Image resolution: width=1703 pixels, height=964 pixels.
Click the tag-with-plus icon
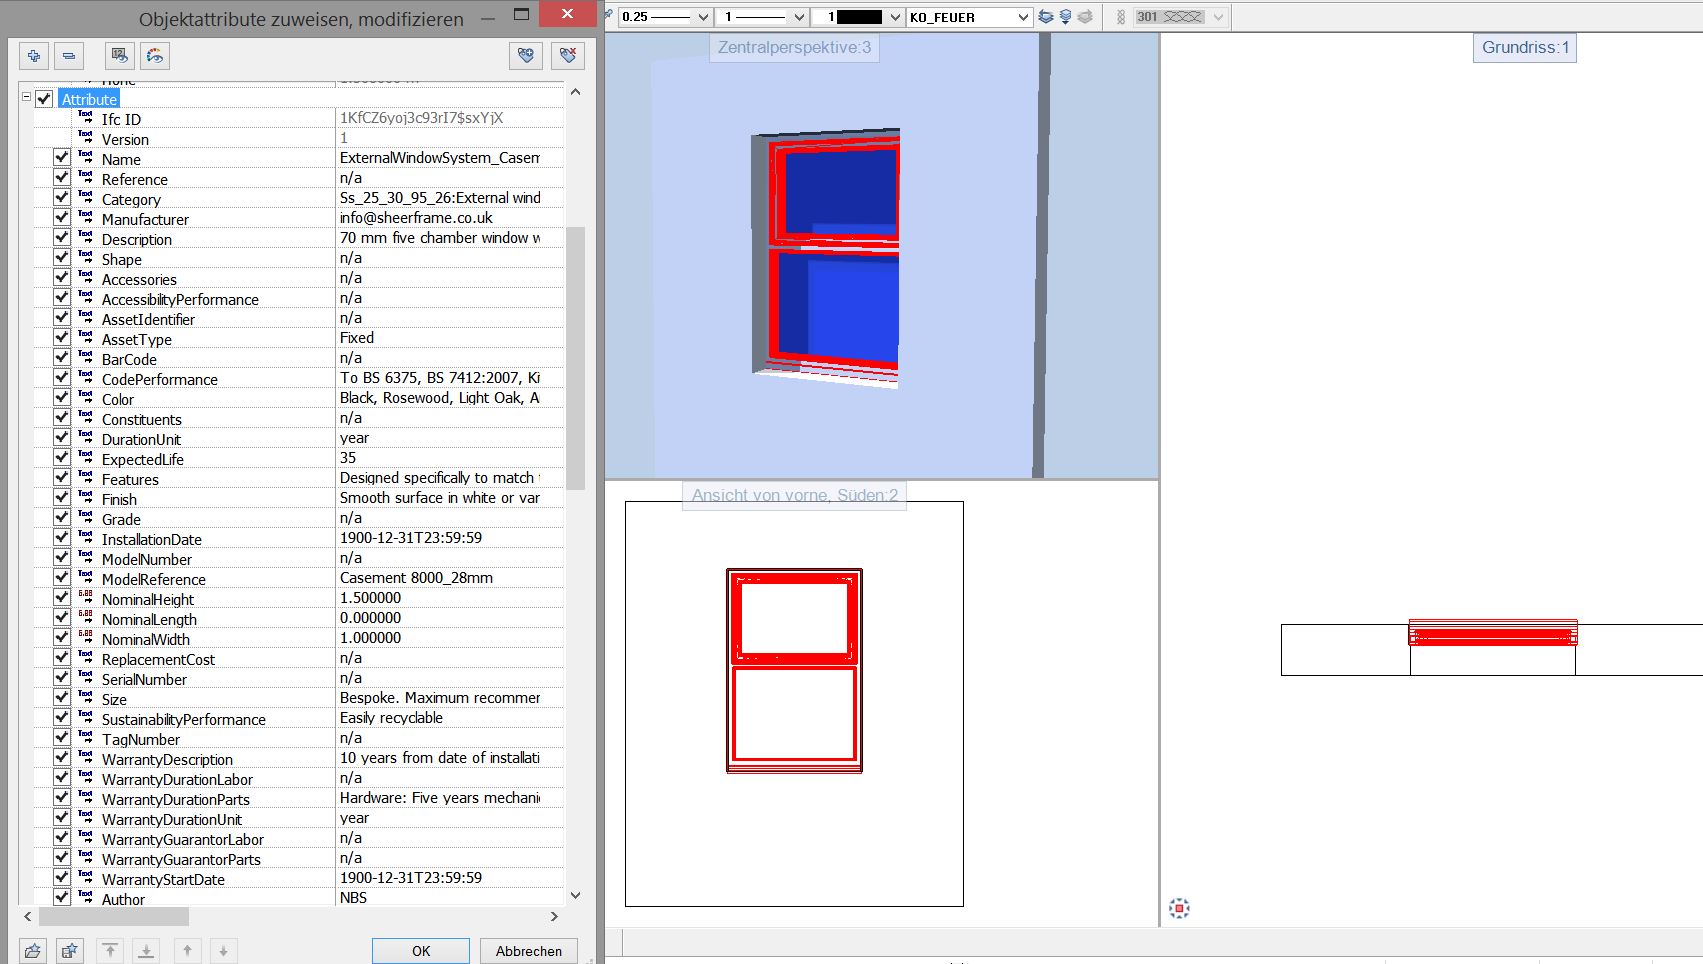pyautogui.click(x=526, y=56)
